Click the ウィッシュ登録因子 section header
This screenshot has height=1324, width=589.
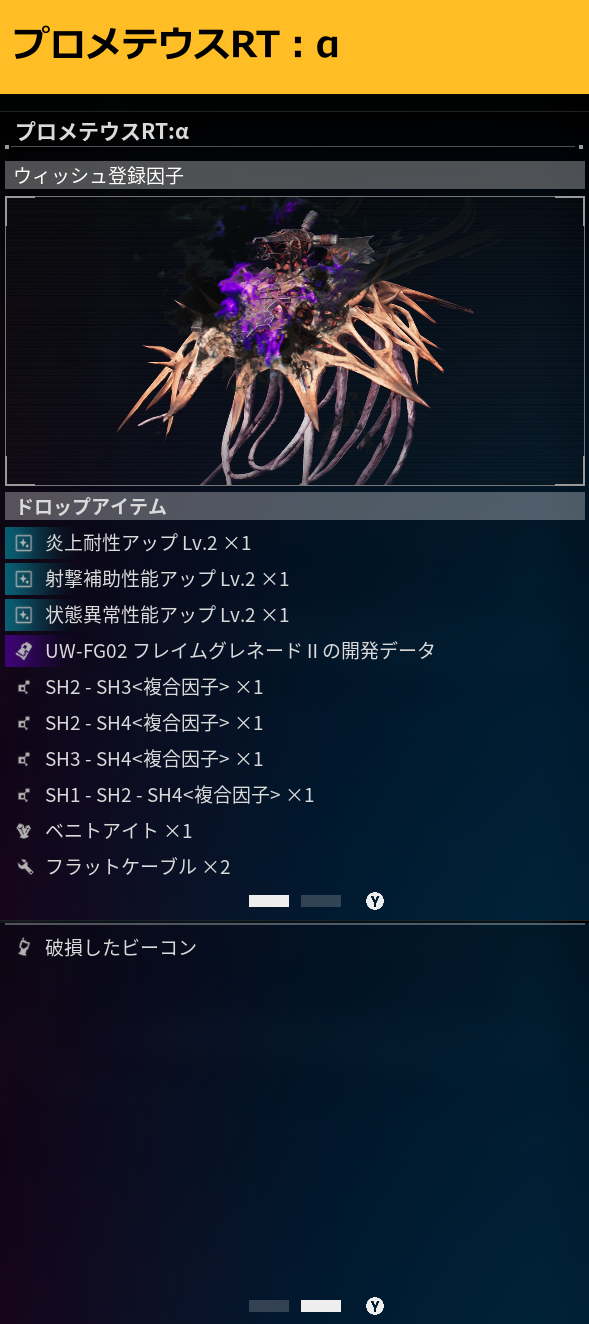(x=295, y=175)
